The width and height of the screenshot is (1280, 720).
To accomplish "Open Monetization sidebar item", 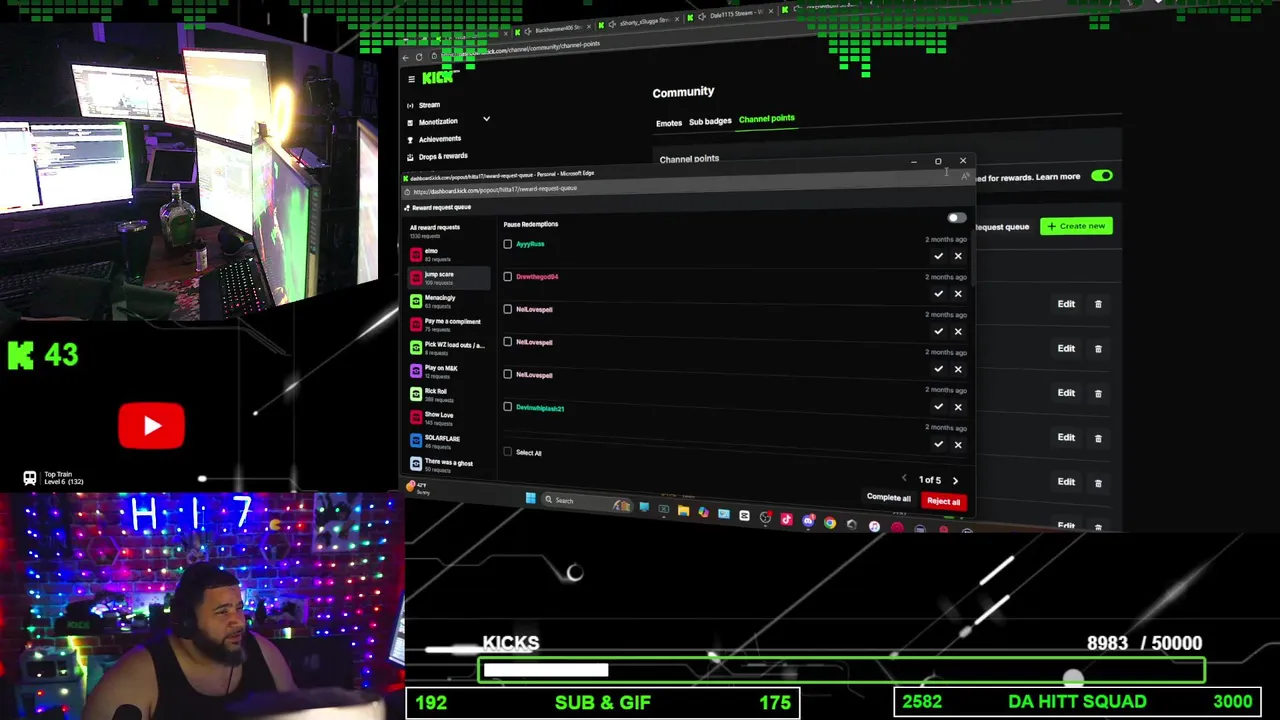I will coord(438,122).
